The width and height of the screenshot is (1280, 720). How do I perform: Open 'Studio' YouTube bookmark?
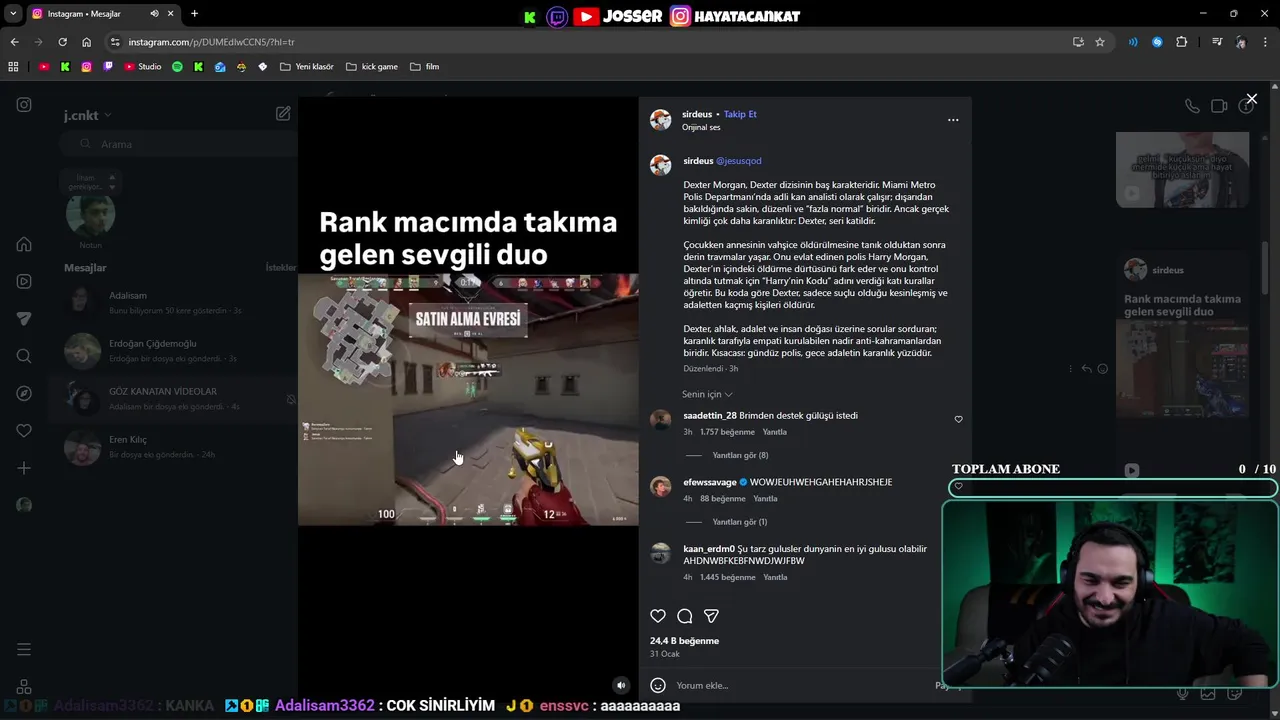[x=143, y=67]
